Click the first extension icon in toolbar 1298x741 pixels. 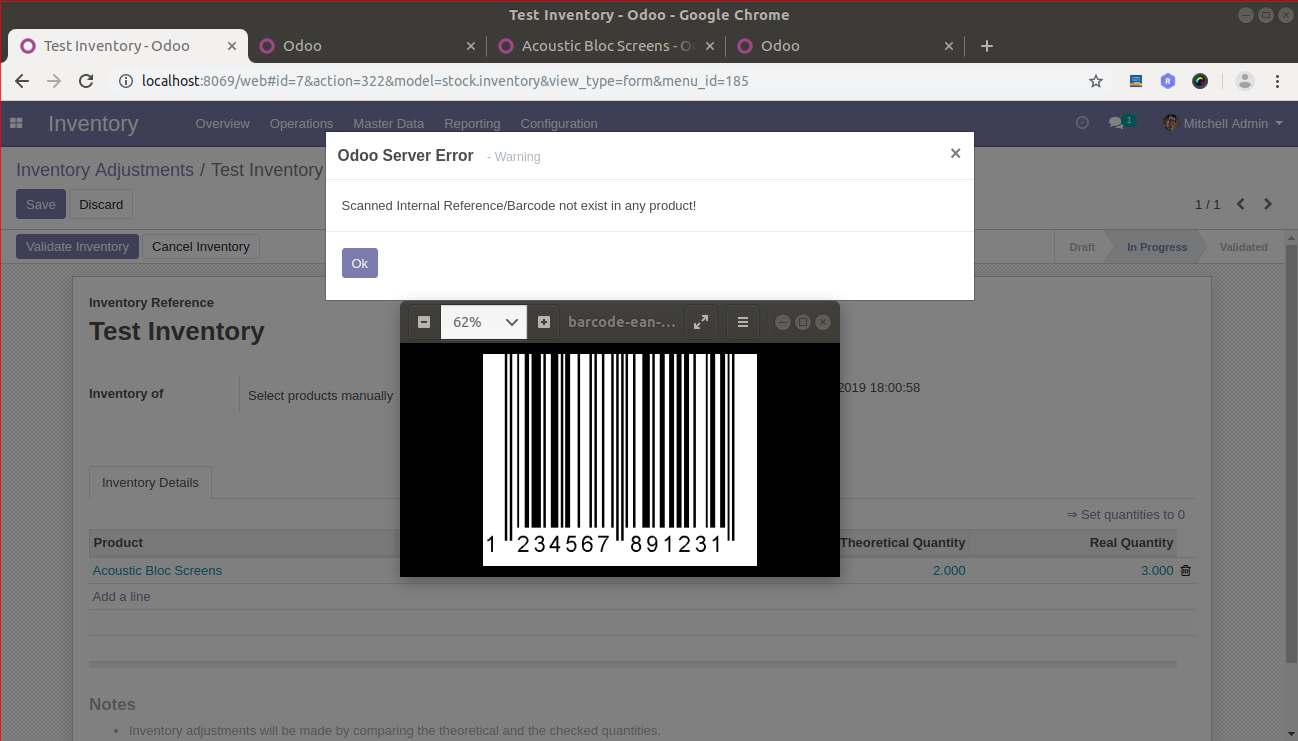click(1136, 81)
